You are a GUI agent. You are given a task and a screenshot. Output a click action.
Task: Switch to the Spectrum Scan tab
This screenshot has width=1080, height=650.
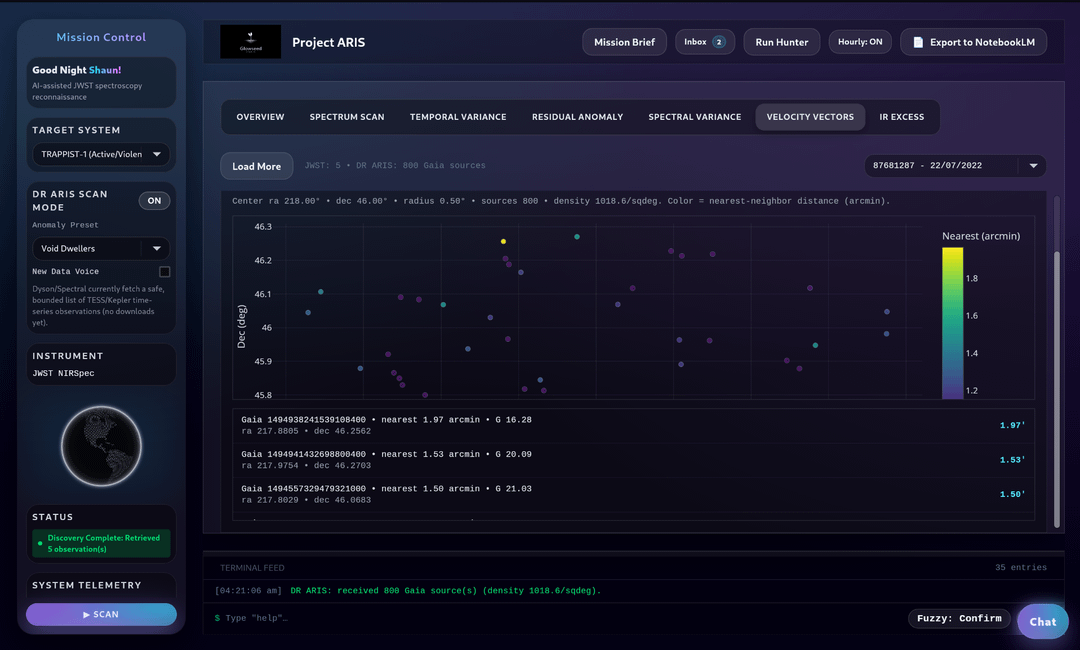(346, 117)
